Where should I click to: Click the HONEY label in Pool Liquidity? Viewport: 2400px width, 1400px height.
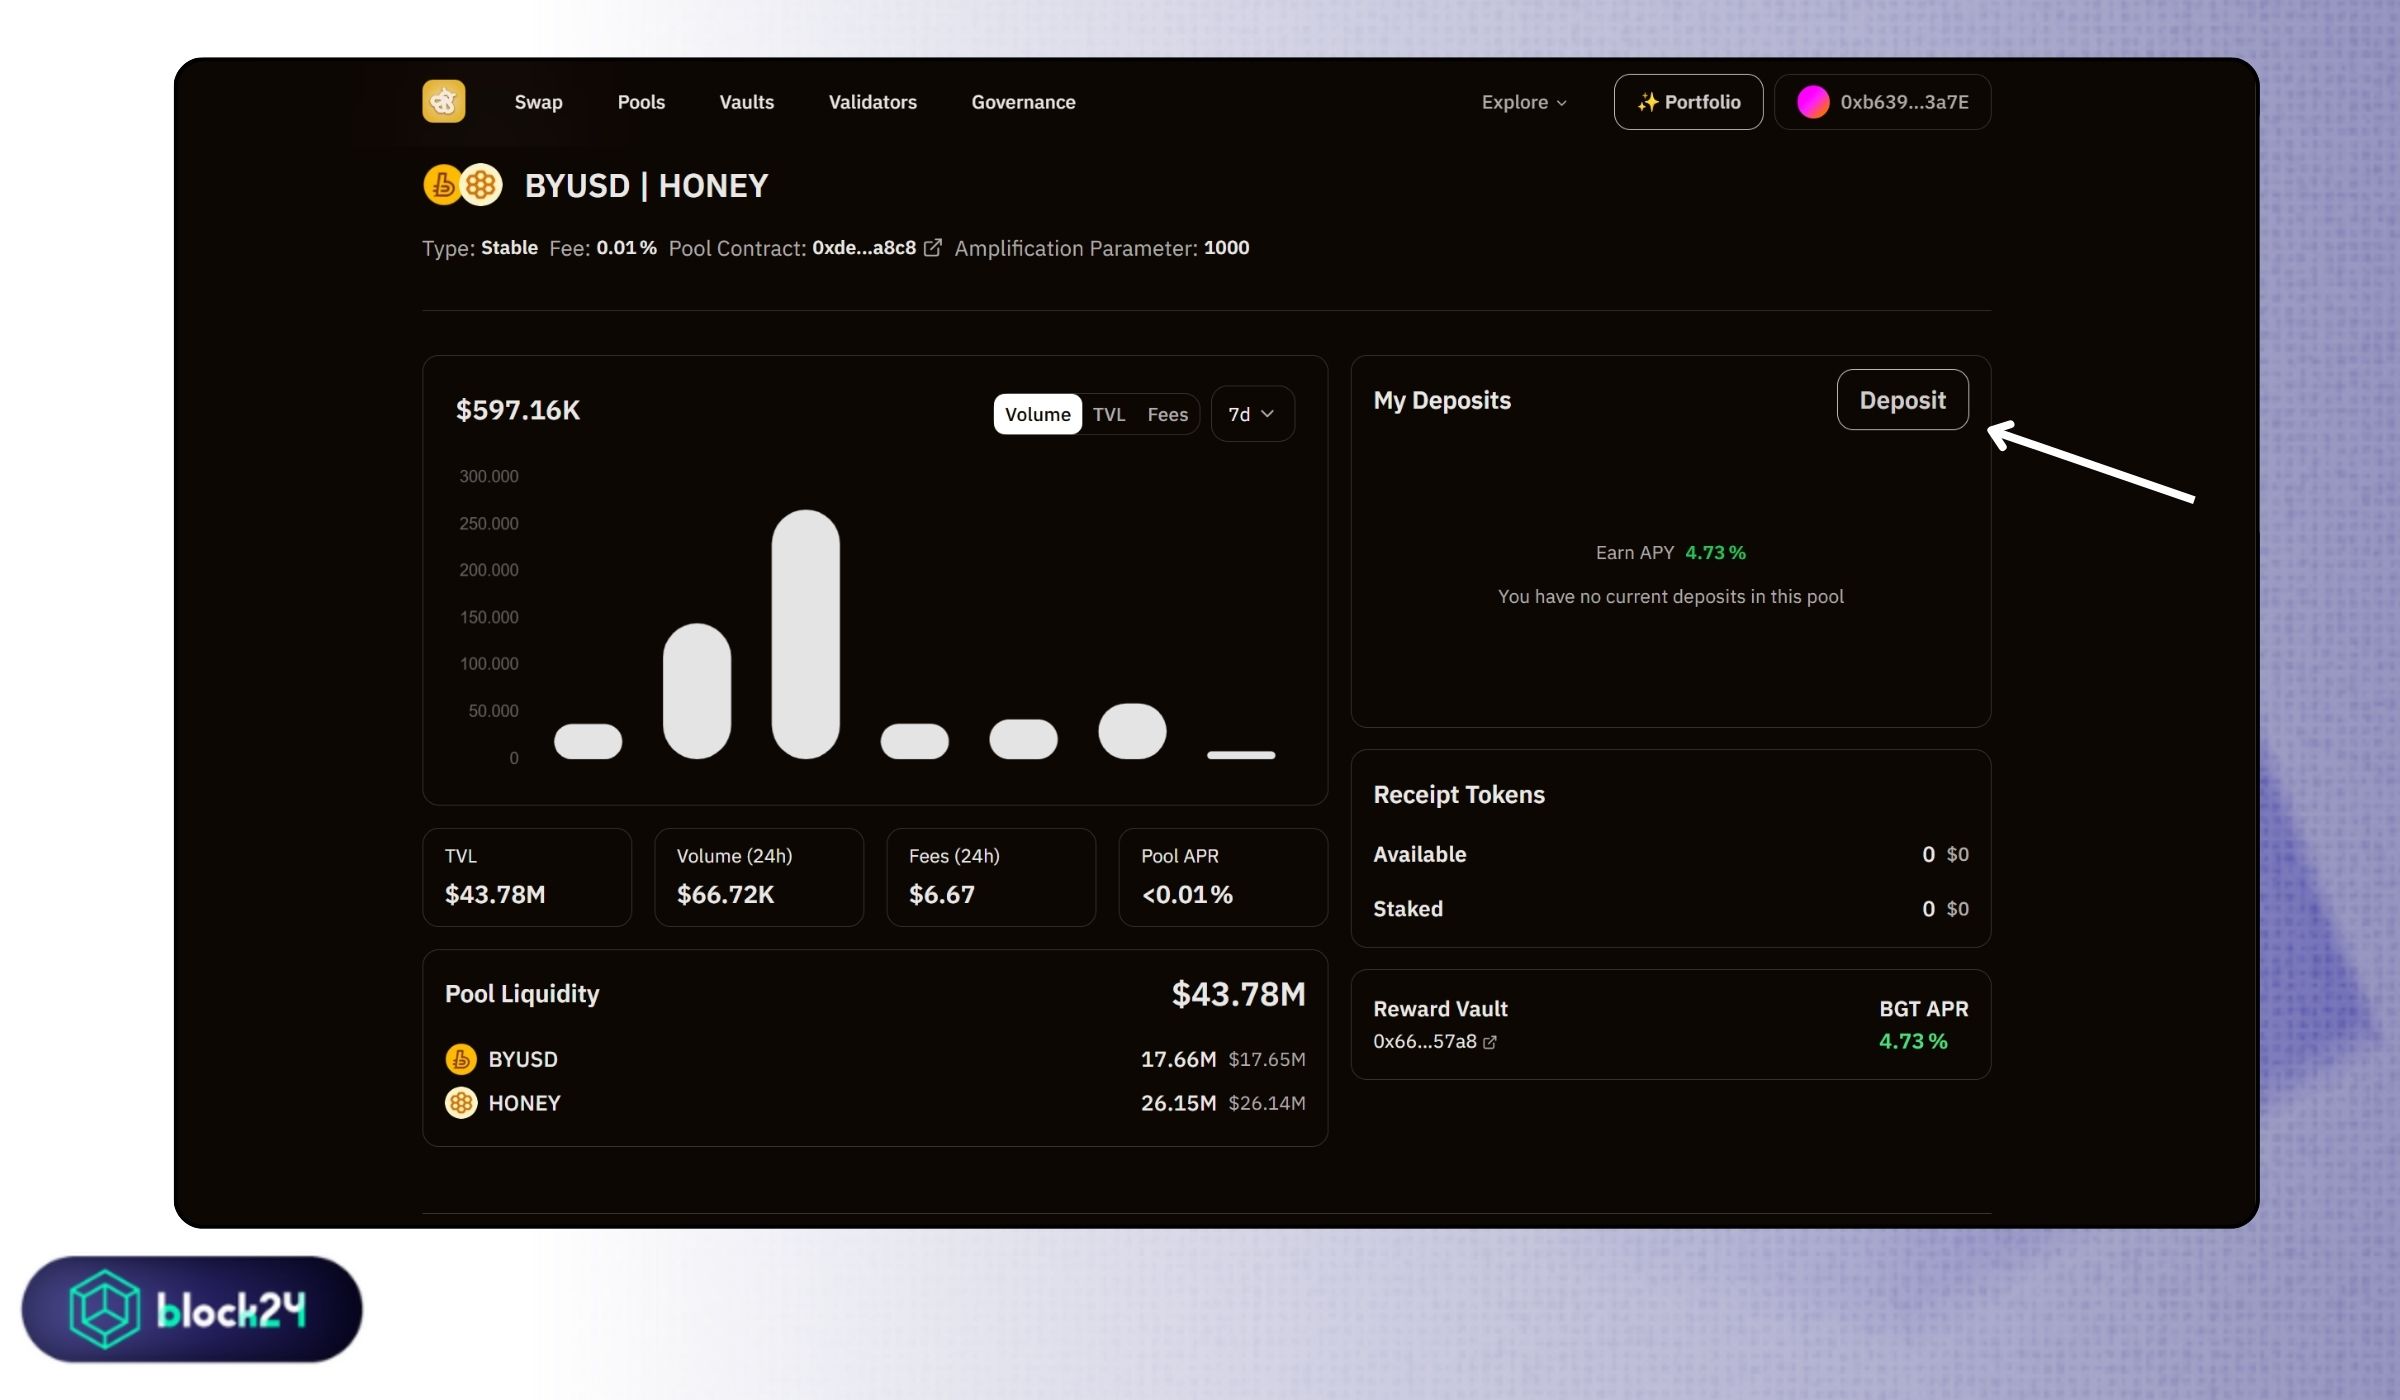[524, 1103]
